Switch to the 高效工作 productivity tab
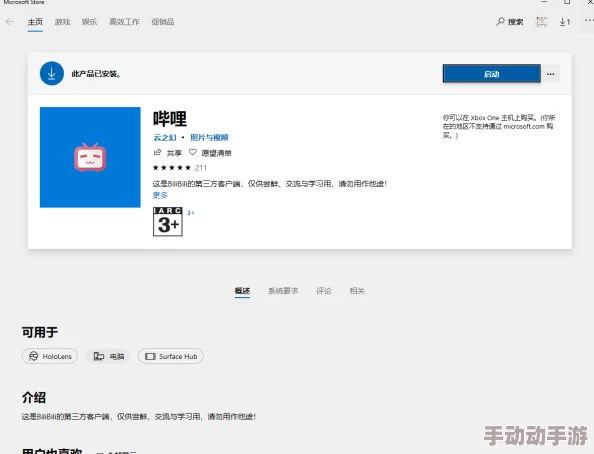Screen dimensions: 594x454 click(124, 22)
